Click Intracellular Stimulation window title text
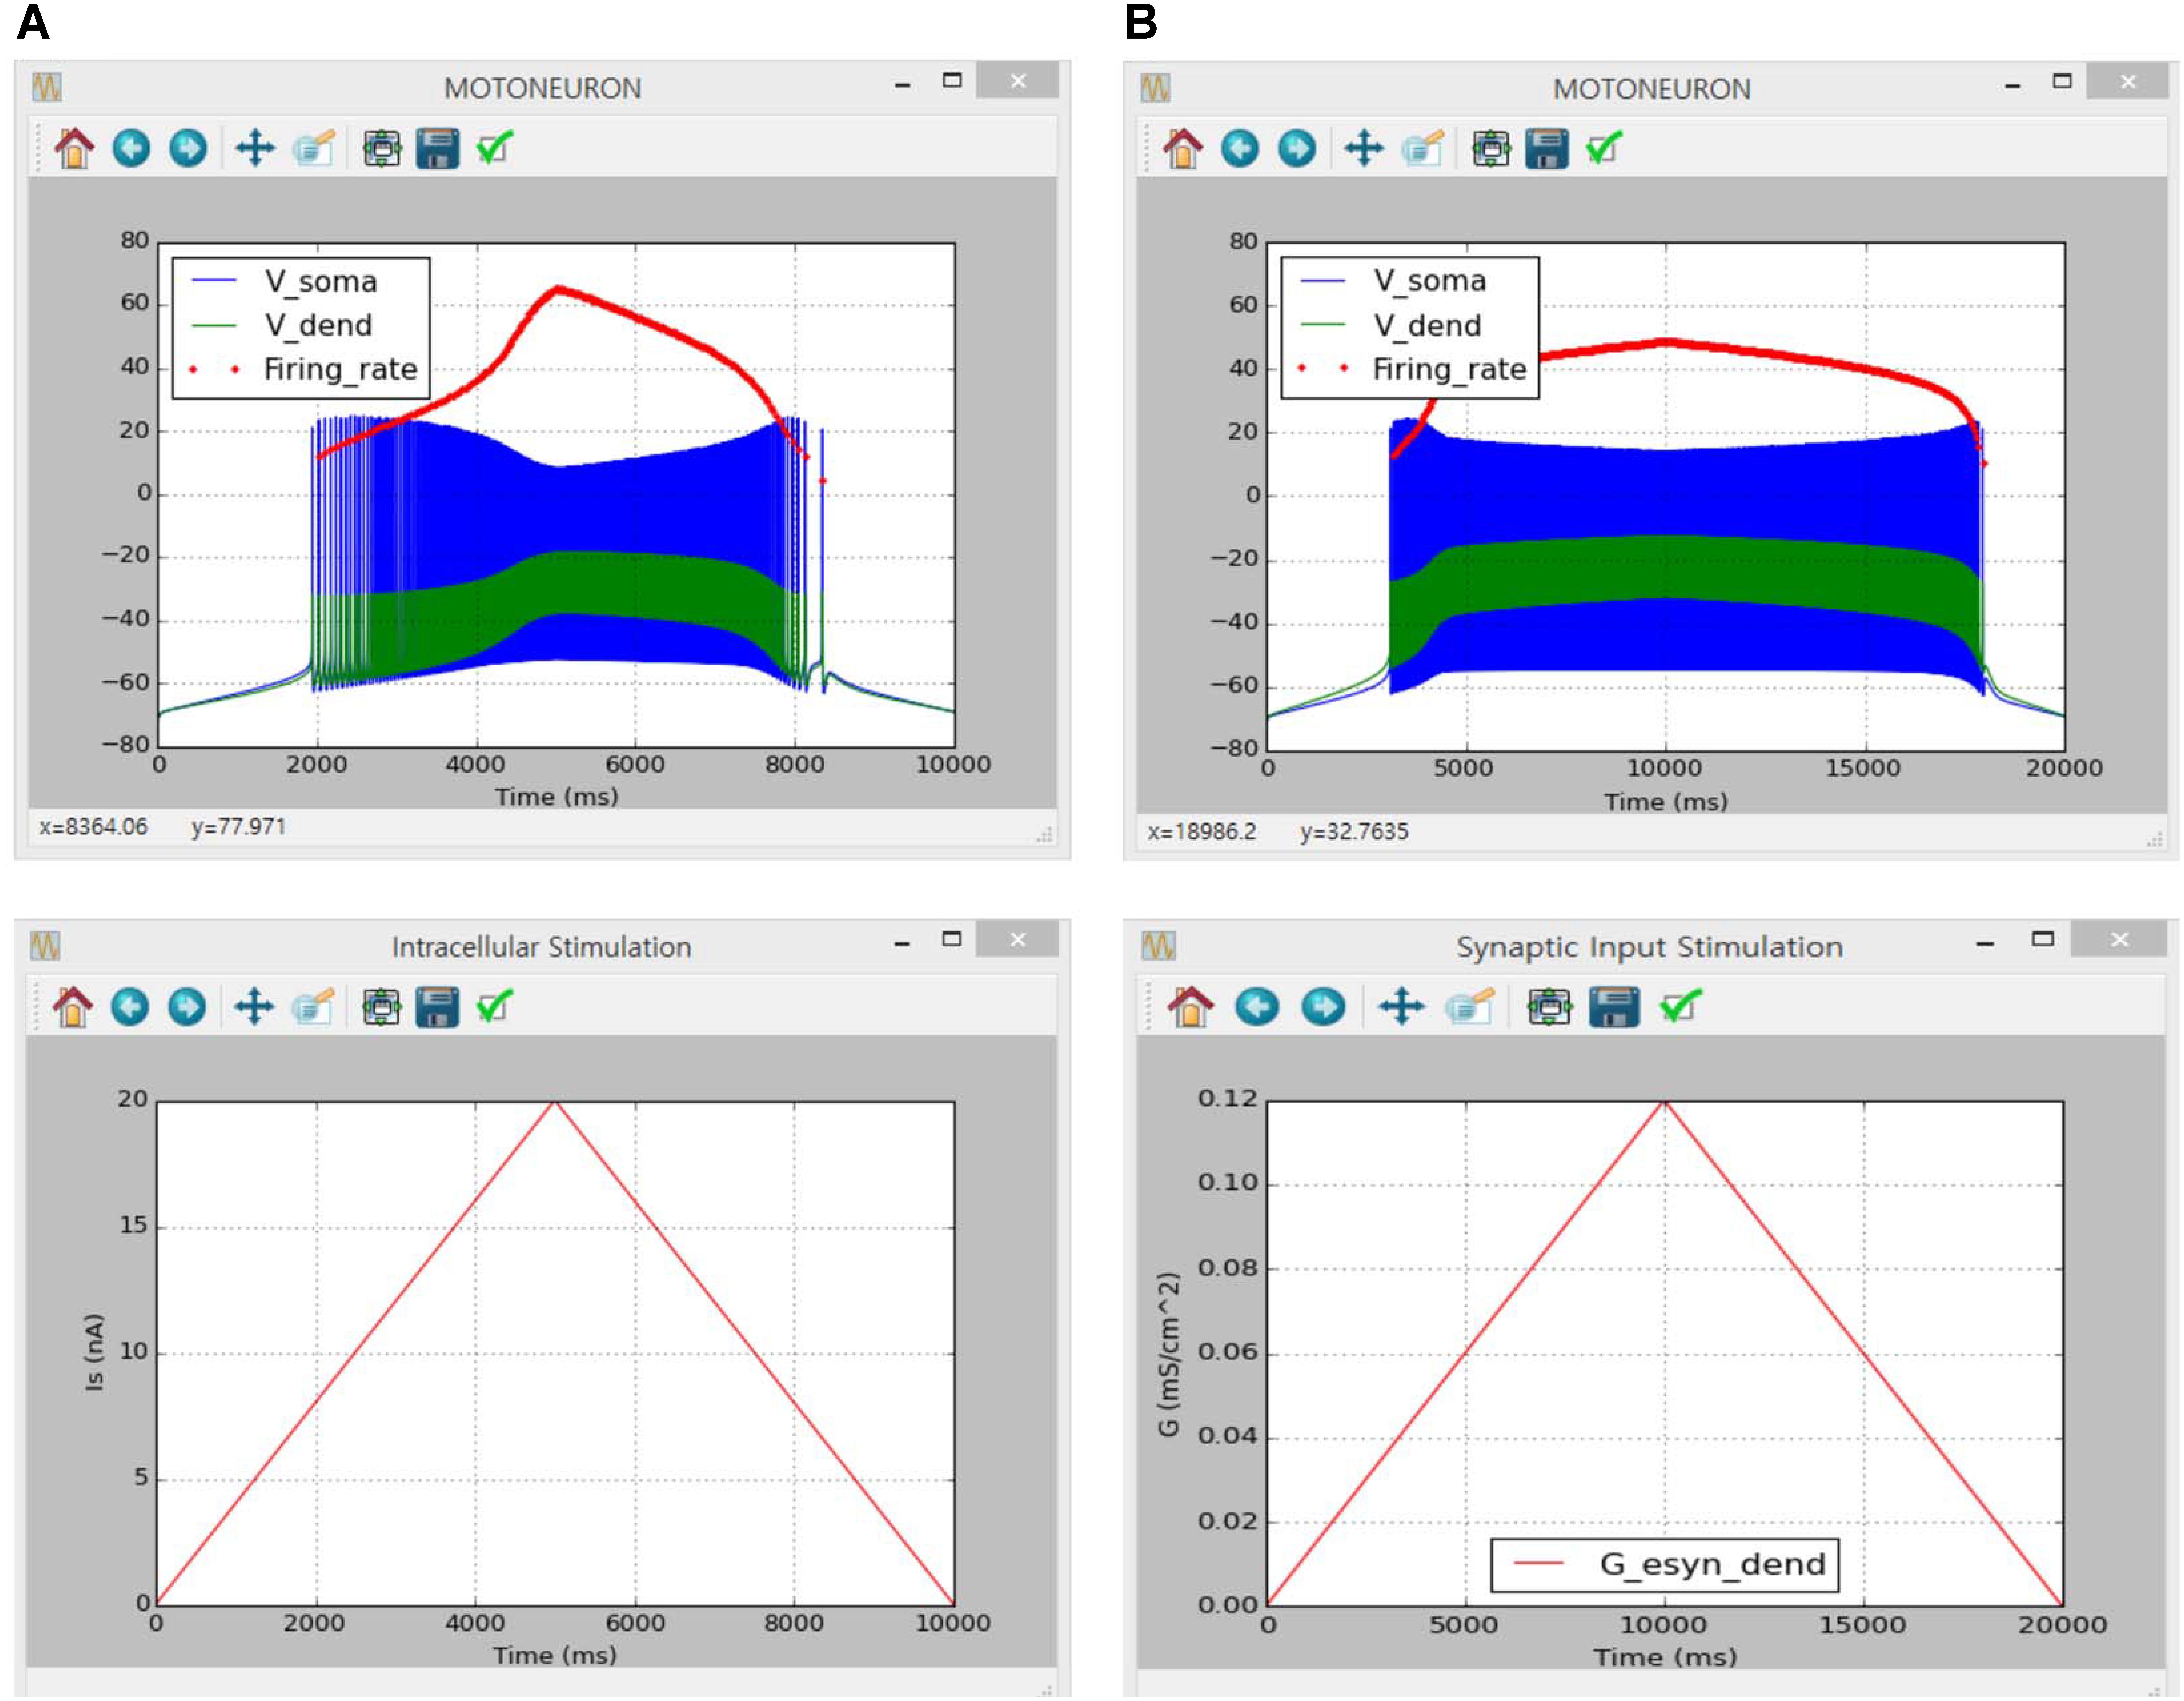Viewport: 2184px width, 1701px height. [x=541, y=947]
